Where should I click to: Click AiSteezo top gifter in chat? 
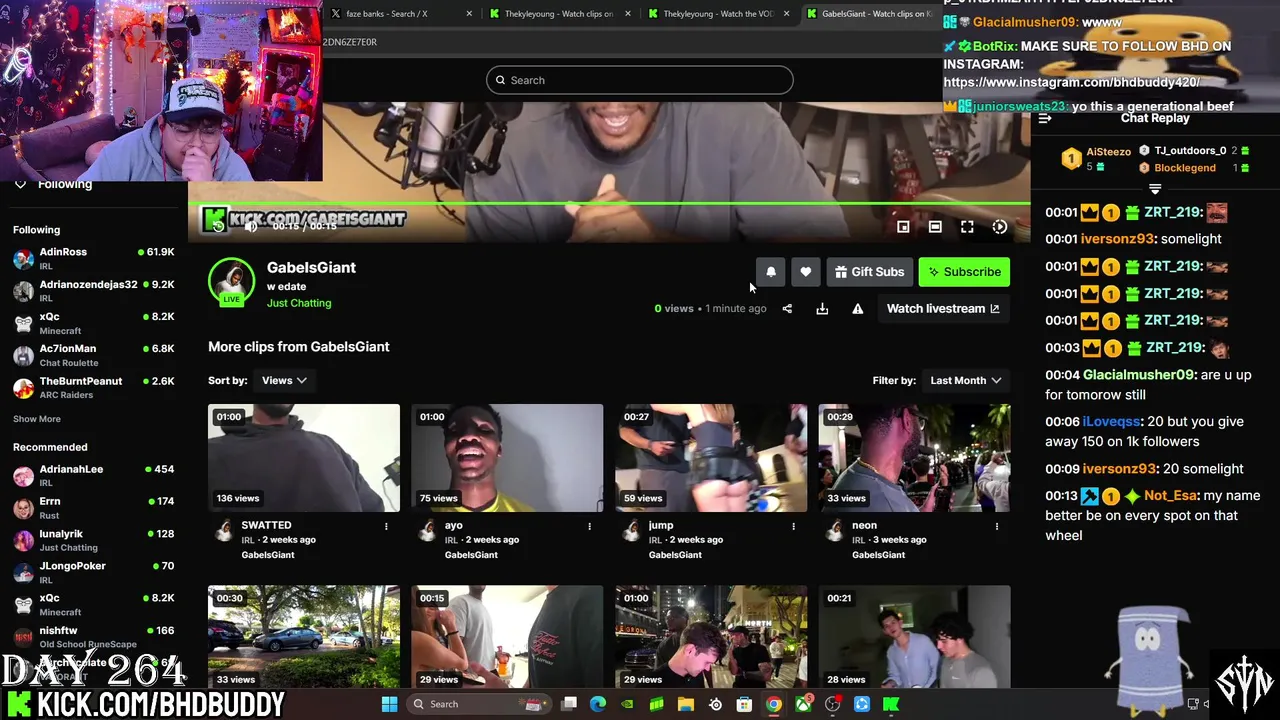pos(1108,152)
